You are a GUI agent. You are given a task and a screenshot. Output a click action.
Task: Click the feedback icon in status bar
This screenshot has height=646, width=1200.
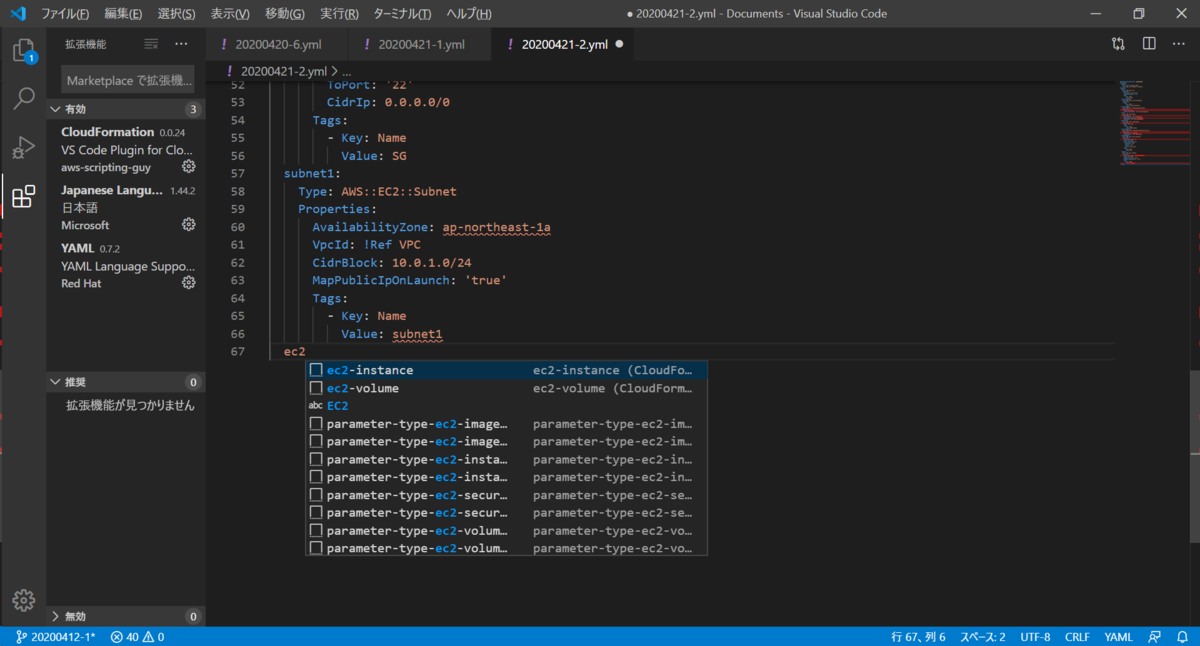click(1155, 636)
